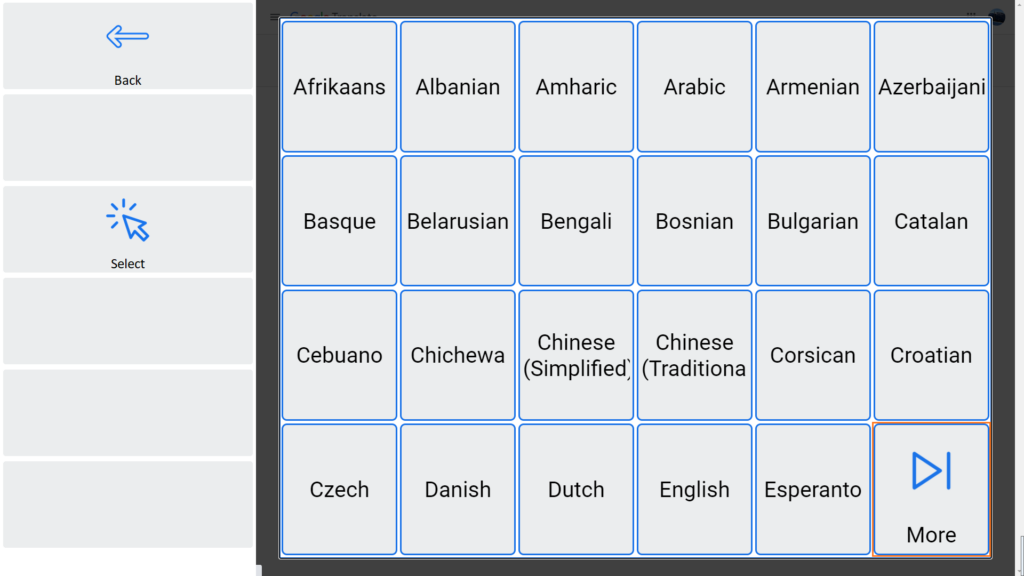Viewport: 1024px width, 576px height.
Task: Select the Bengali language tile
Action: 576,221
